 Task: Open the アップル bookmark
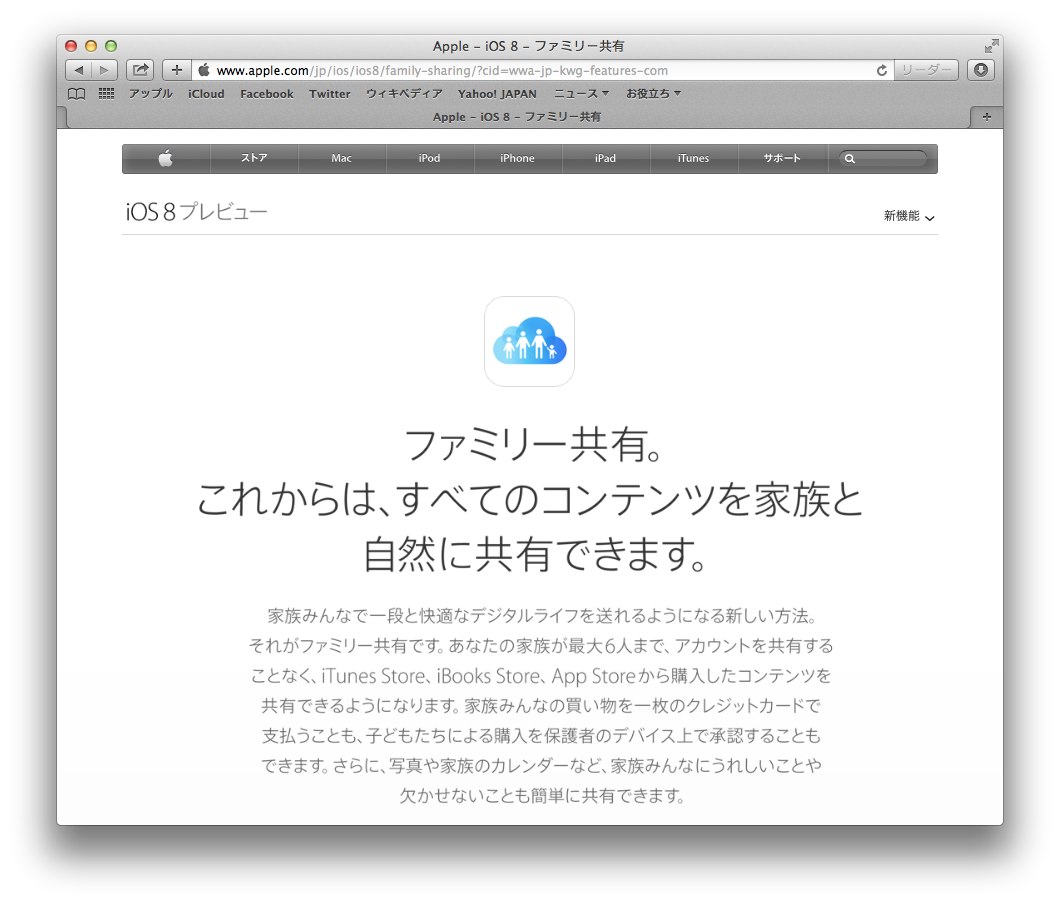(x=151, y=93)
